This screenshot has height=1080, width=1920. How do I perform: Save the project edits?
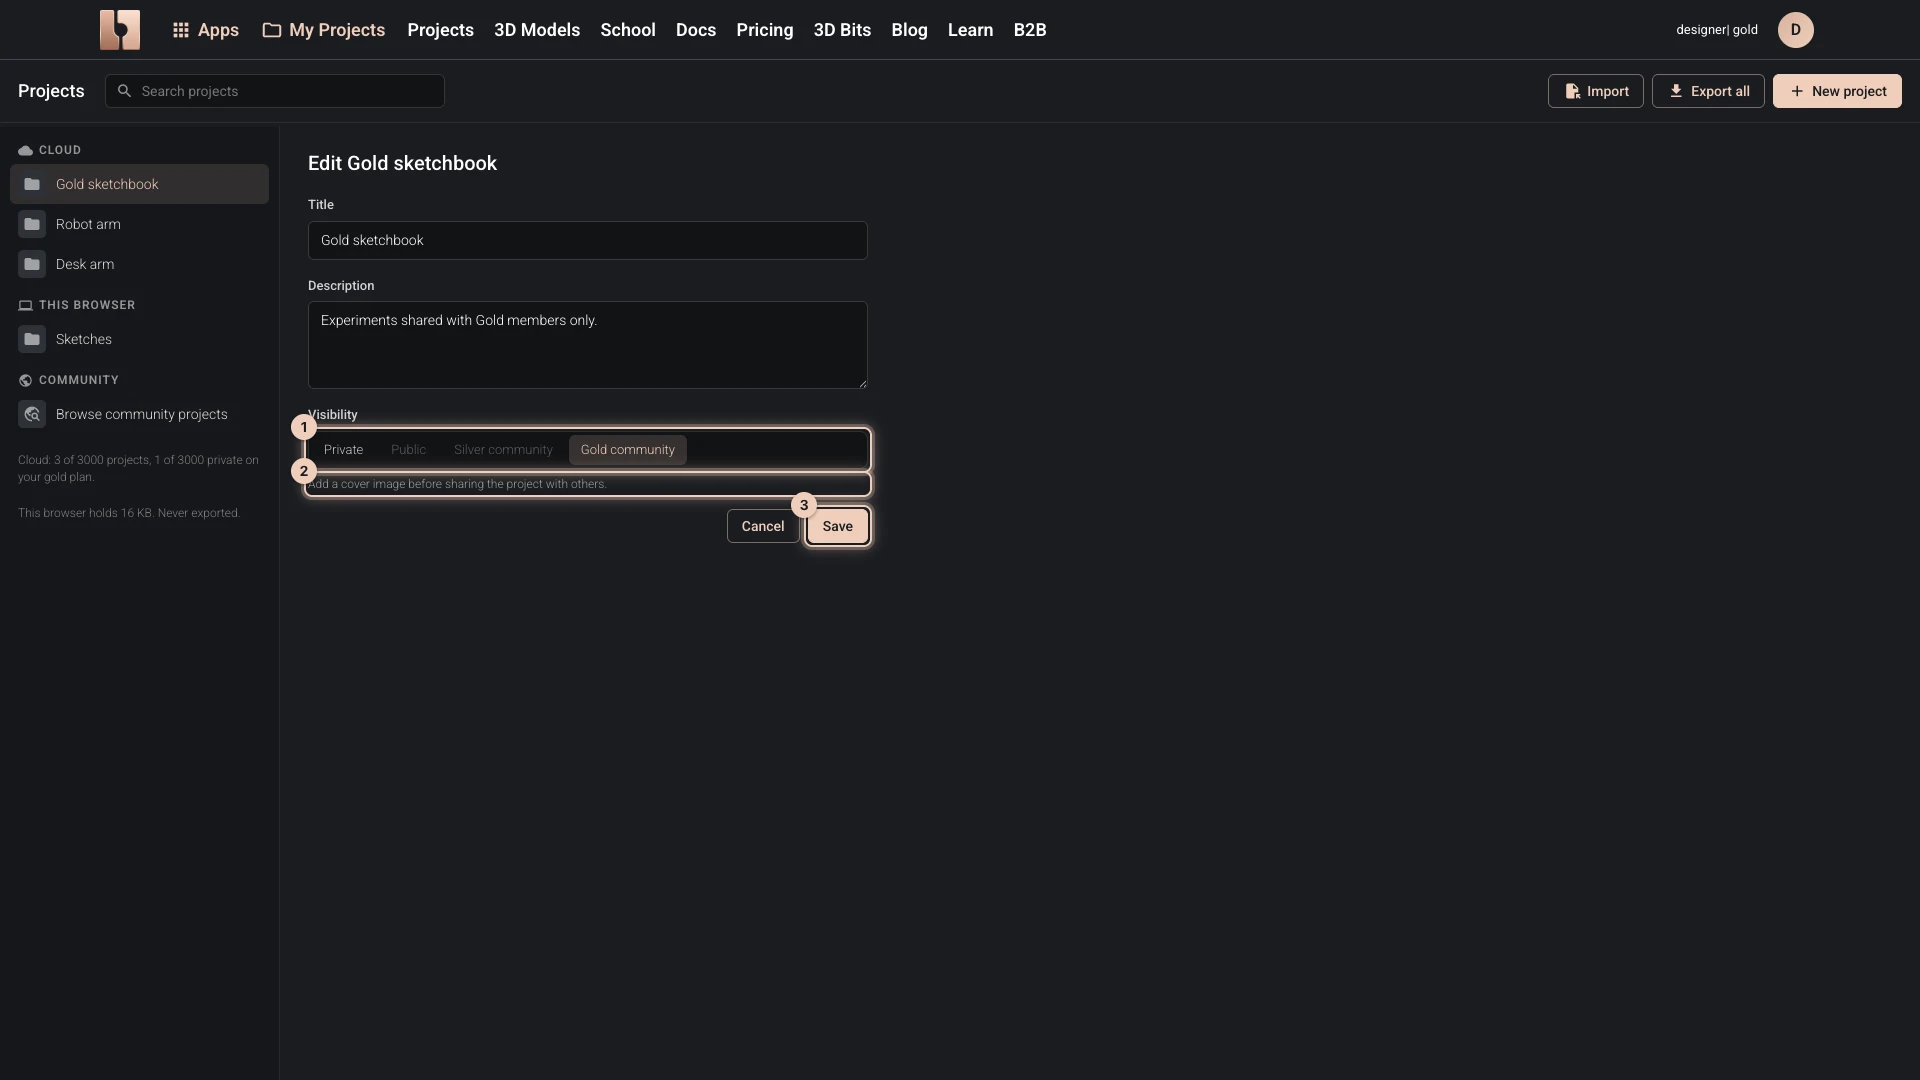(x=838, y=526)
